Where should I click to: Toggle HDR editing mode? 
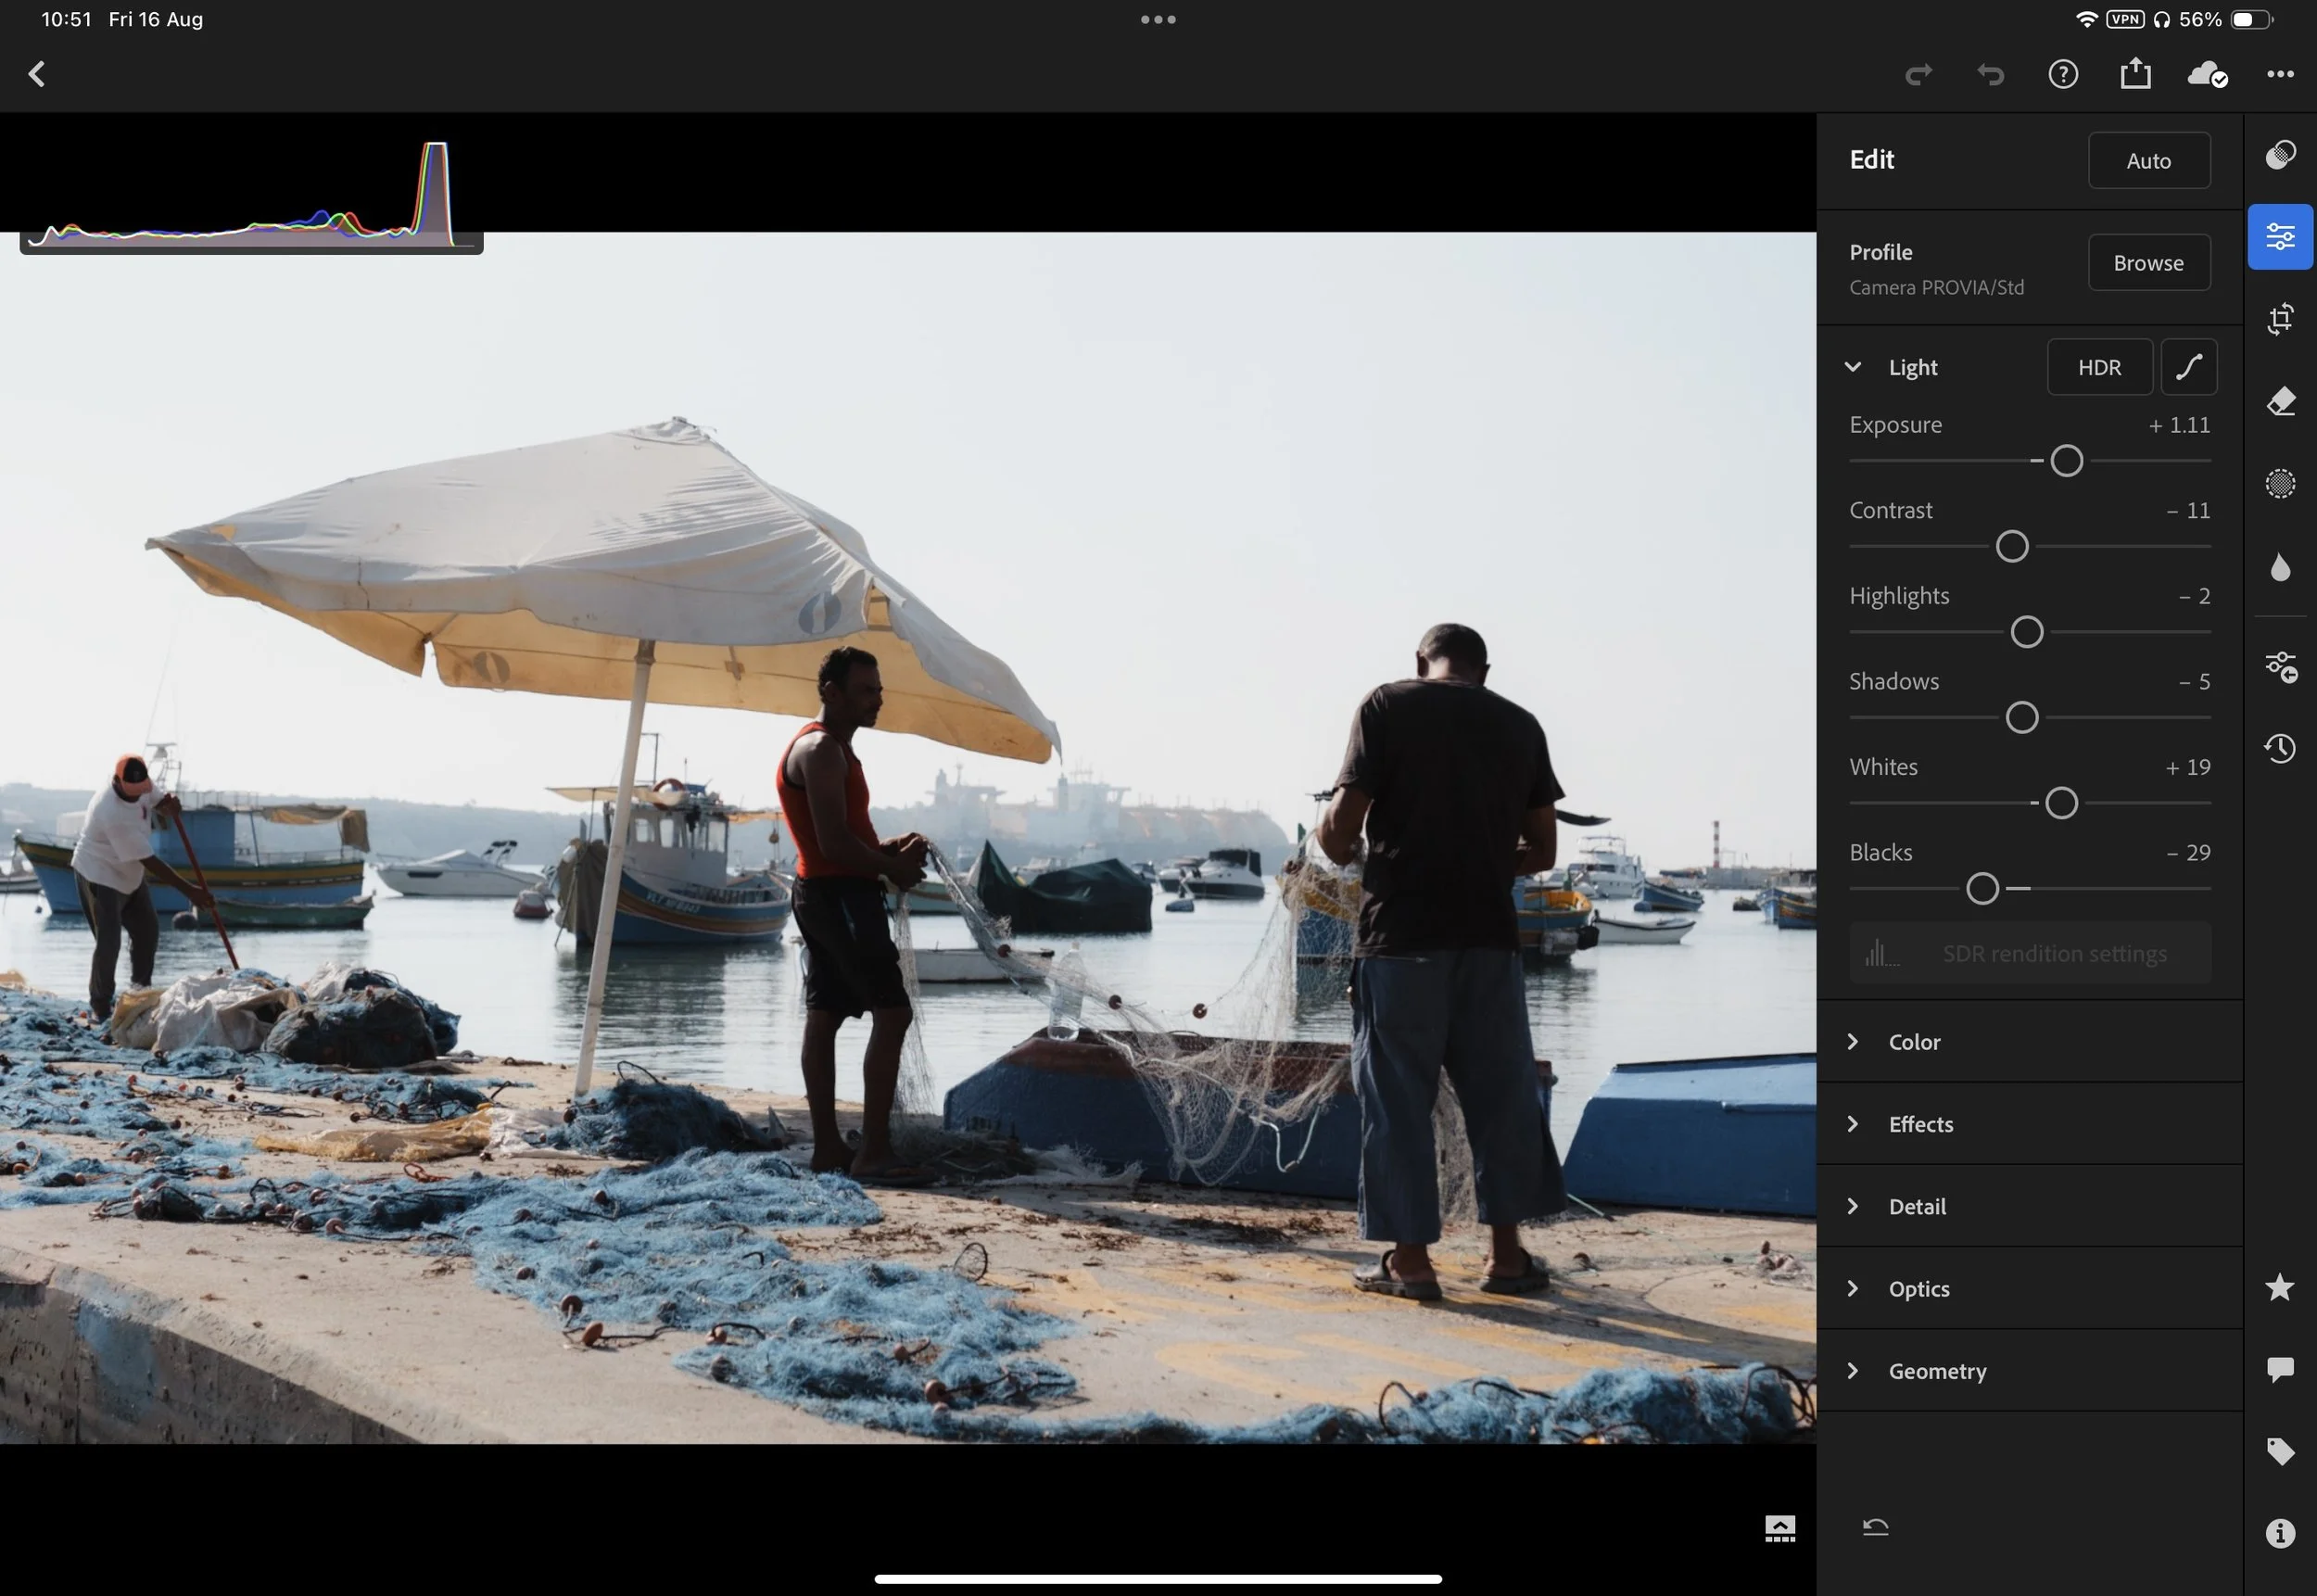tap(2098, 367)
